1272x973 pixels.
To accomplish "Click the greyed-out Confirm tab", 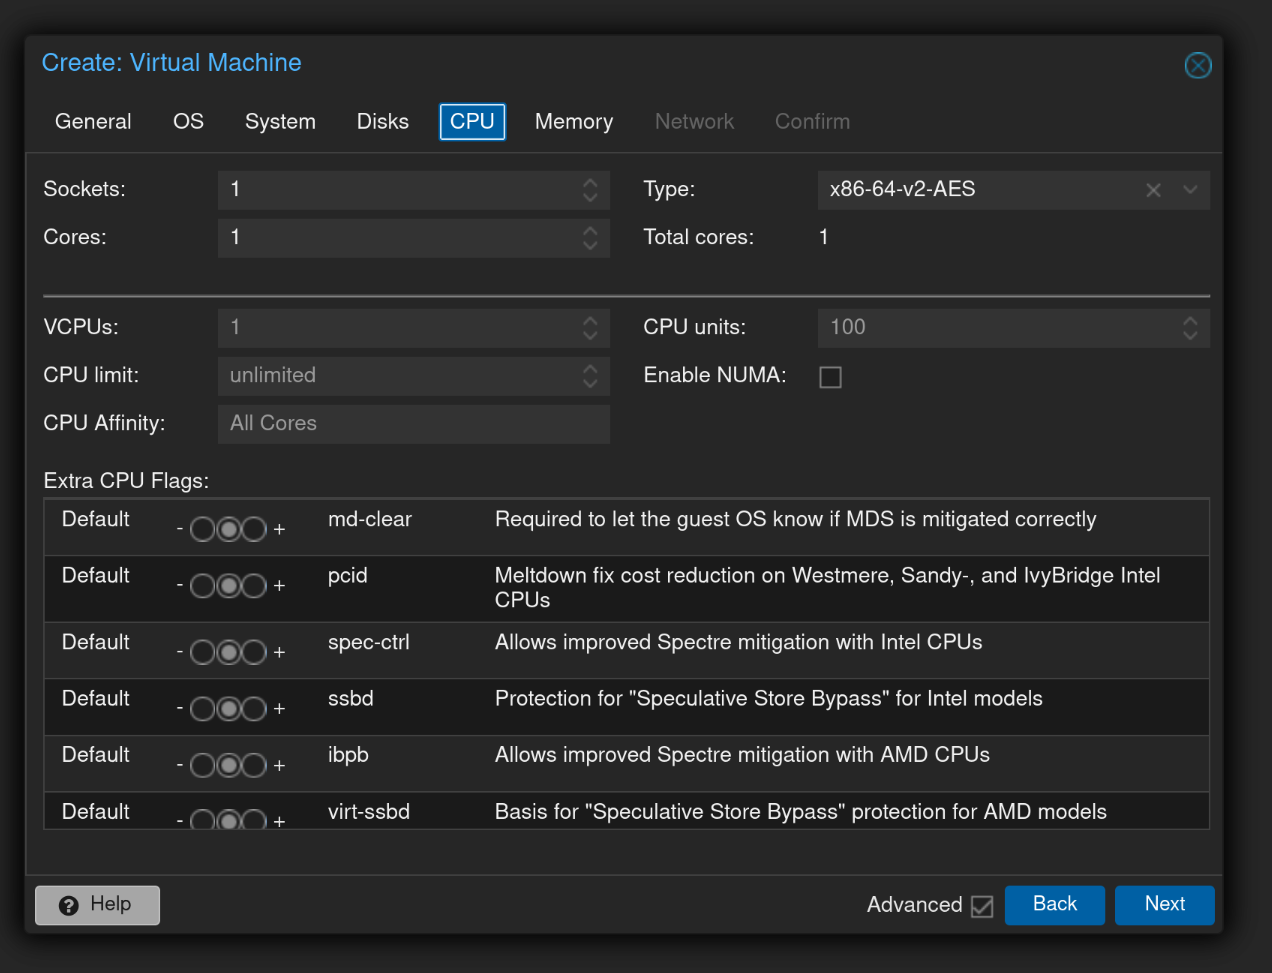I will coord(812,122).
